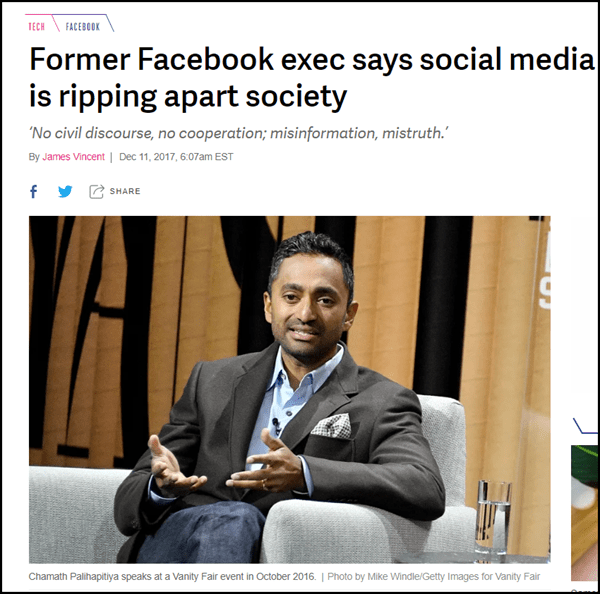Click the Twitter bird share icon
Image resolution: width=600 pixels, height=594 pixels.
click(65, 191)
